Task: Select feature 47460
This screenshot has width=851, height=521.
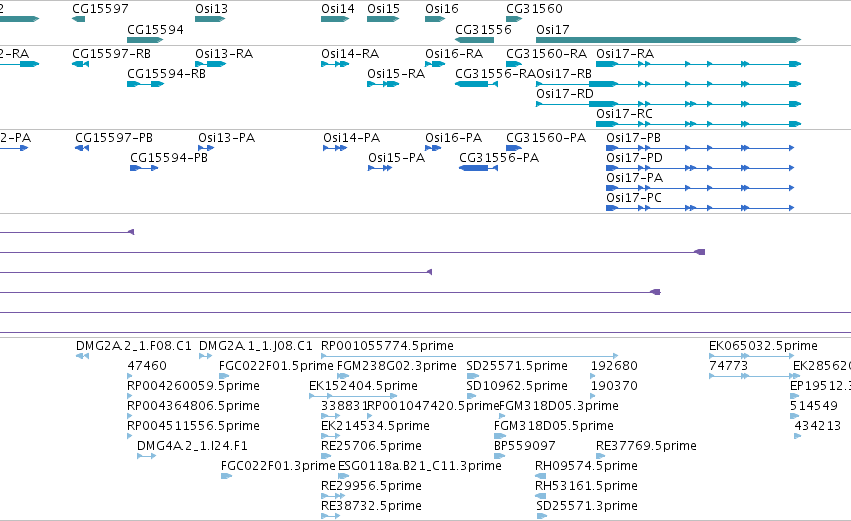Action: pos(147,366)
